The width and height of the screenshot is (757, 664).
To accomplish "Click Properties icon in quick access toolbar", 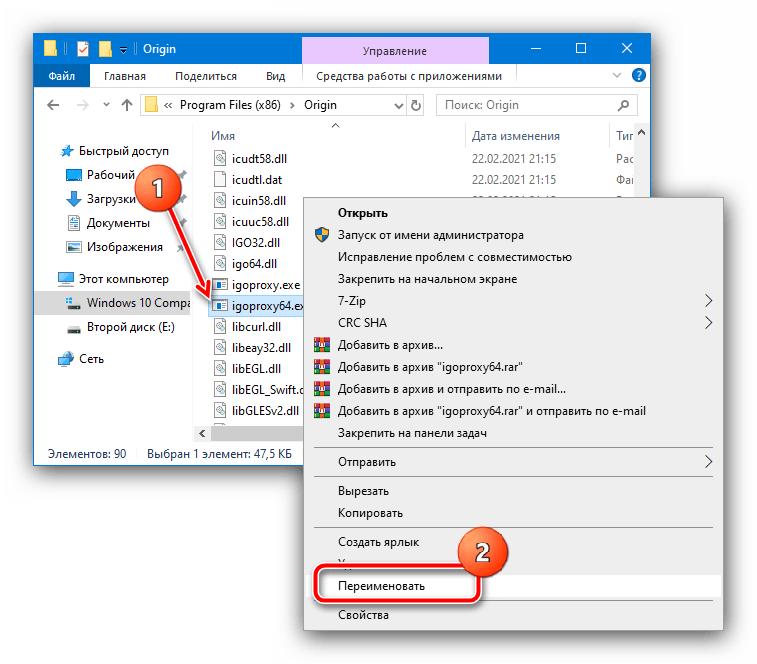I will coord(83,49).
